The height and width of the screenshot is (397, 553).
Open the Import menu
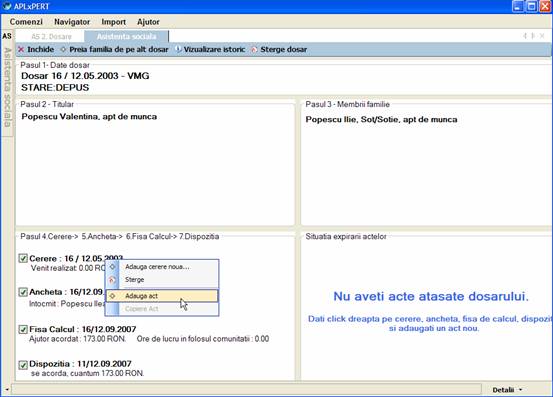[x=114, y=22]
